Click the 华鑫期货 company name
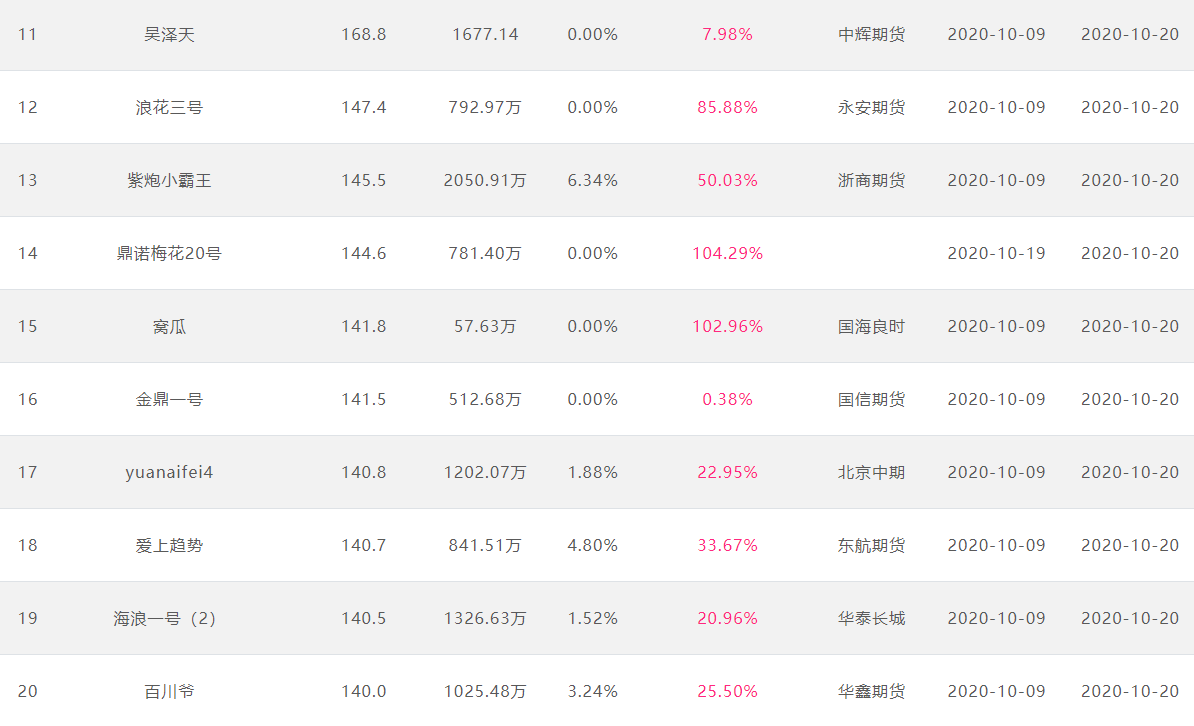The height and width of the screenshot is (726, 1194). (871, 691)
